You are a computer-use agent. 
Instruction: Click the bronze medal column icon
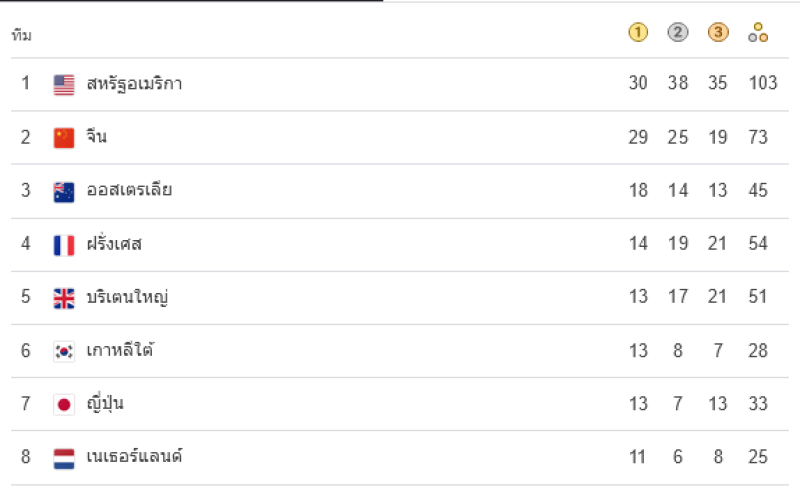(718, 33)
